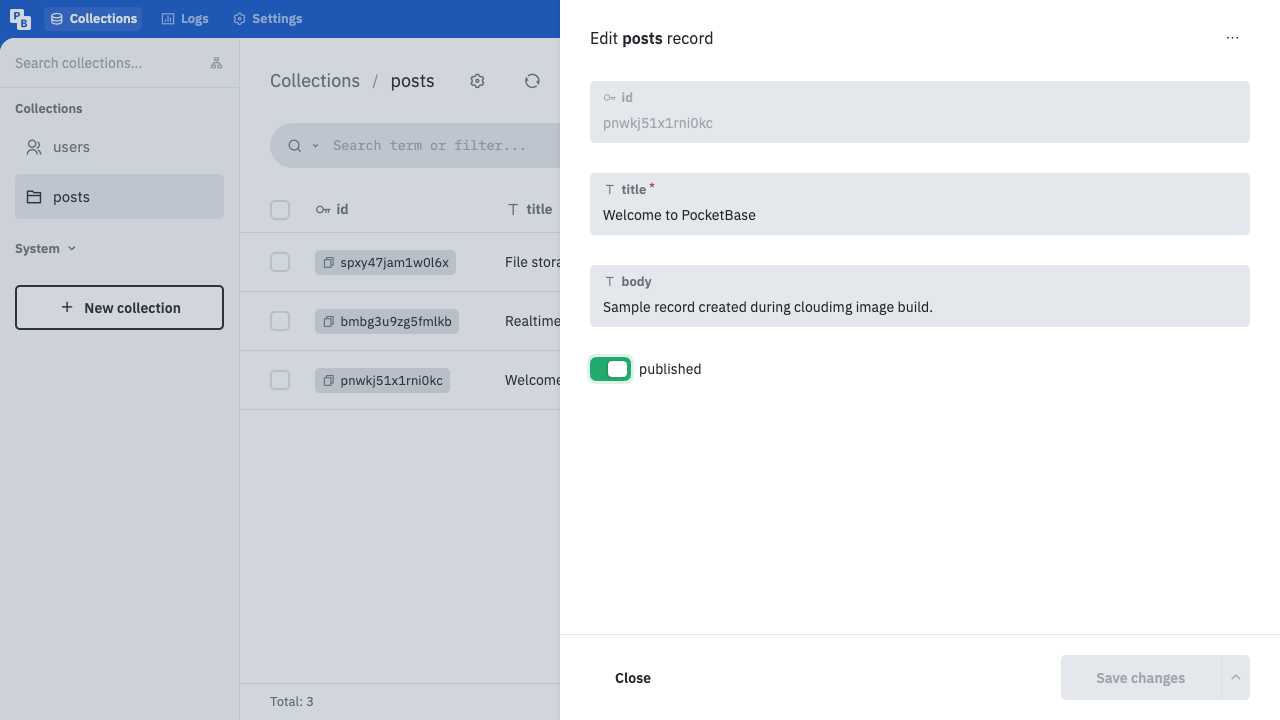
Task: Sort by the id column header
Action: click(x=332, y=210)
